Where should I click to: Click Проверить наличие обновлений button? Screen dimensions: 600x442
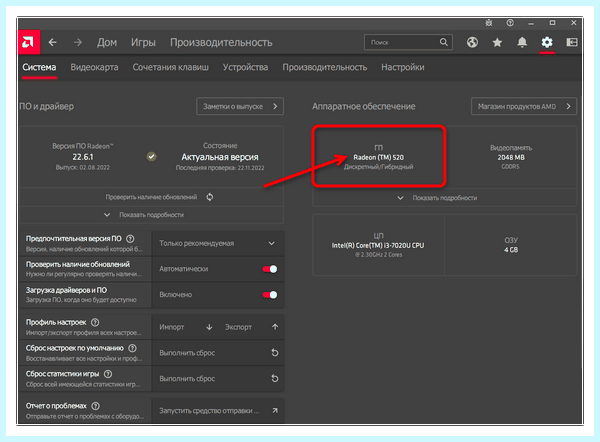(152, 197)
